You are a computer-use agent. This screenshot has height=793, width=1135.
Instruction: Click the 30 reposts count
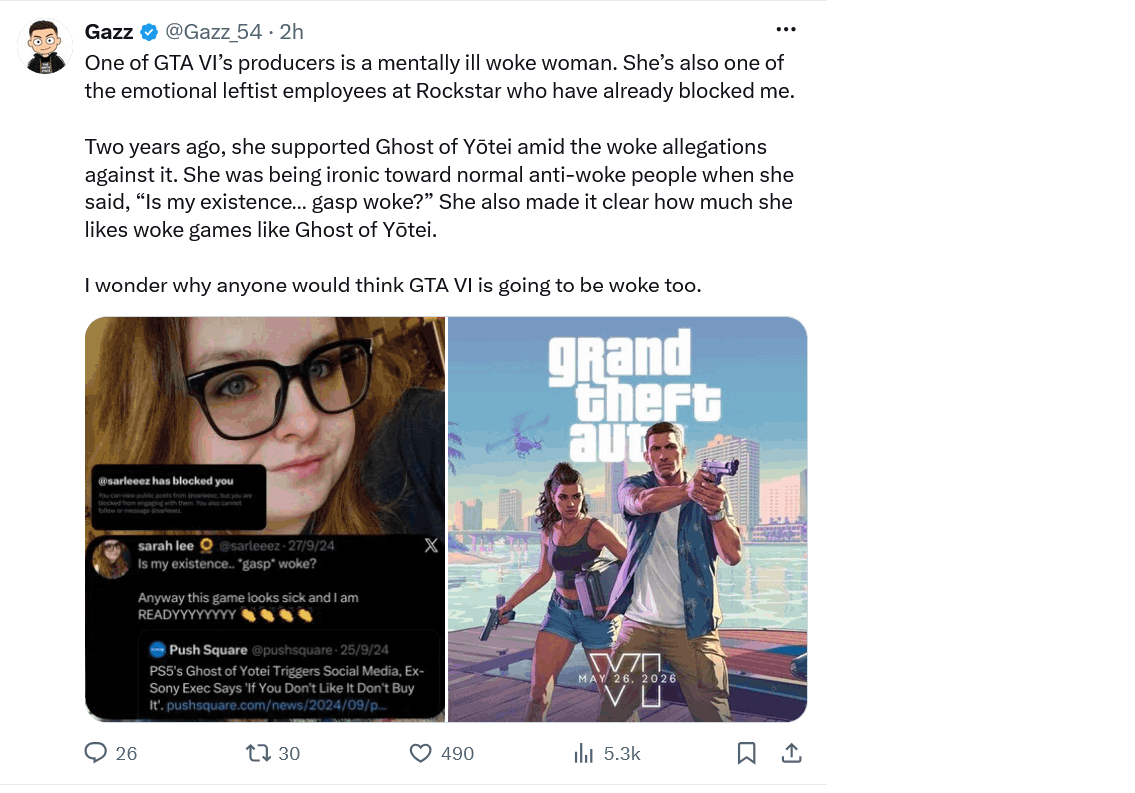click(289, 754)
